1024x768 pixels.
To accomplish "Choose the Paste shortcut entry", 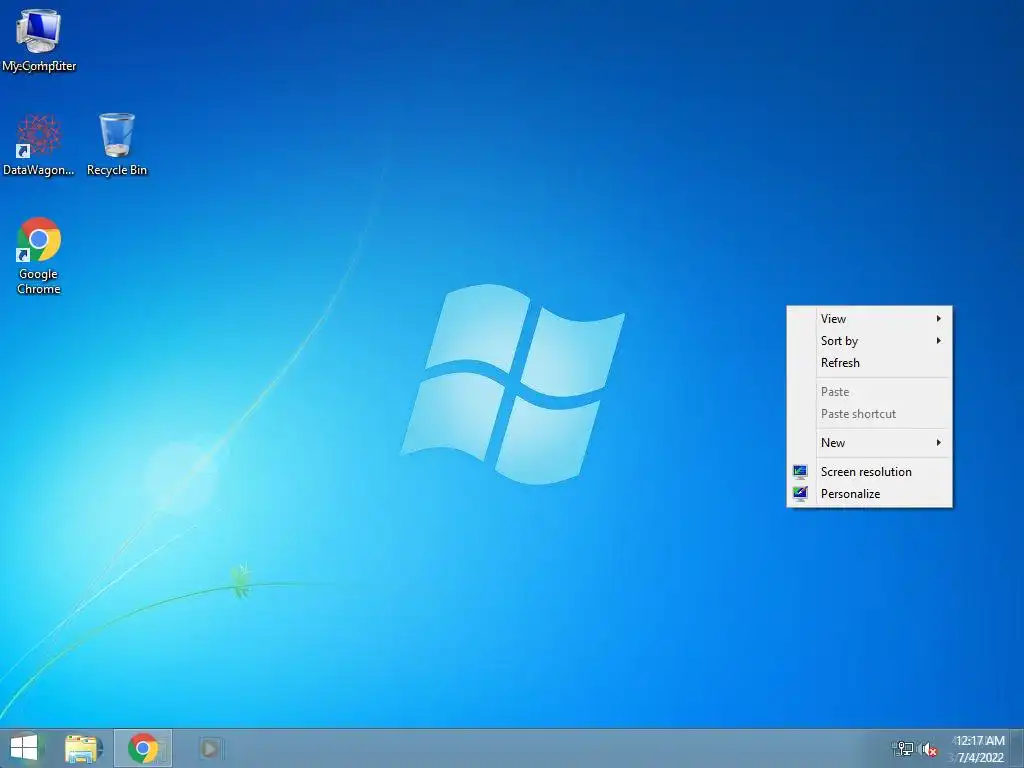I will click(869, 414).
